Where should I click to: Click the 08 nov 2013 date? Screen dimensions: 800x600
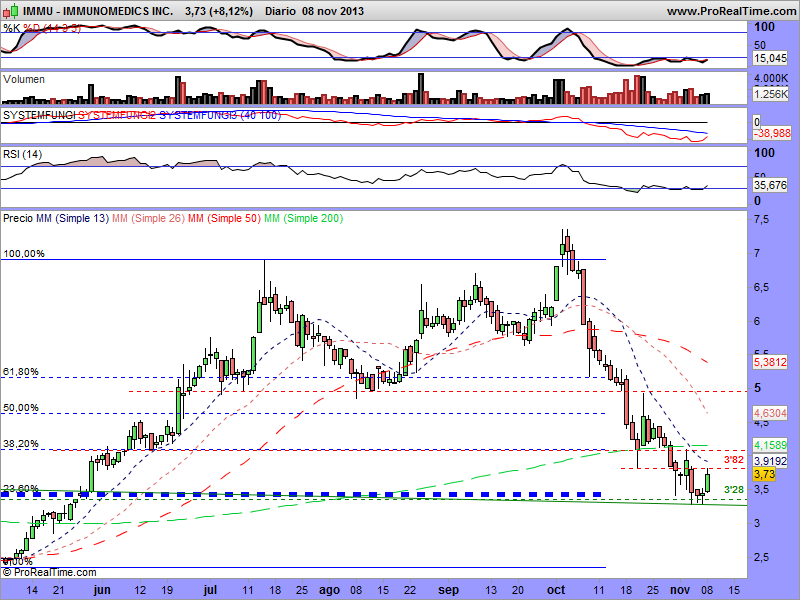click(333, 11)
